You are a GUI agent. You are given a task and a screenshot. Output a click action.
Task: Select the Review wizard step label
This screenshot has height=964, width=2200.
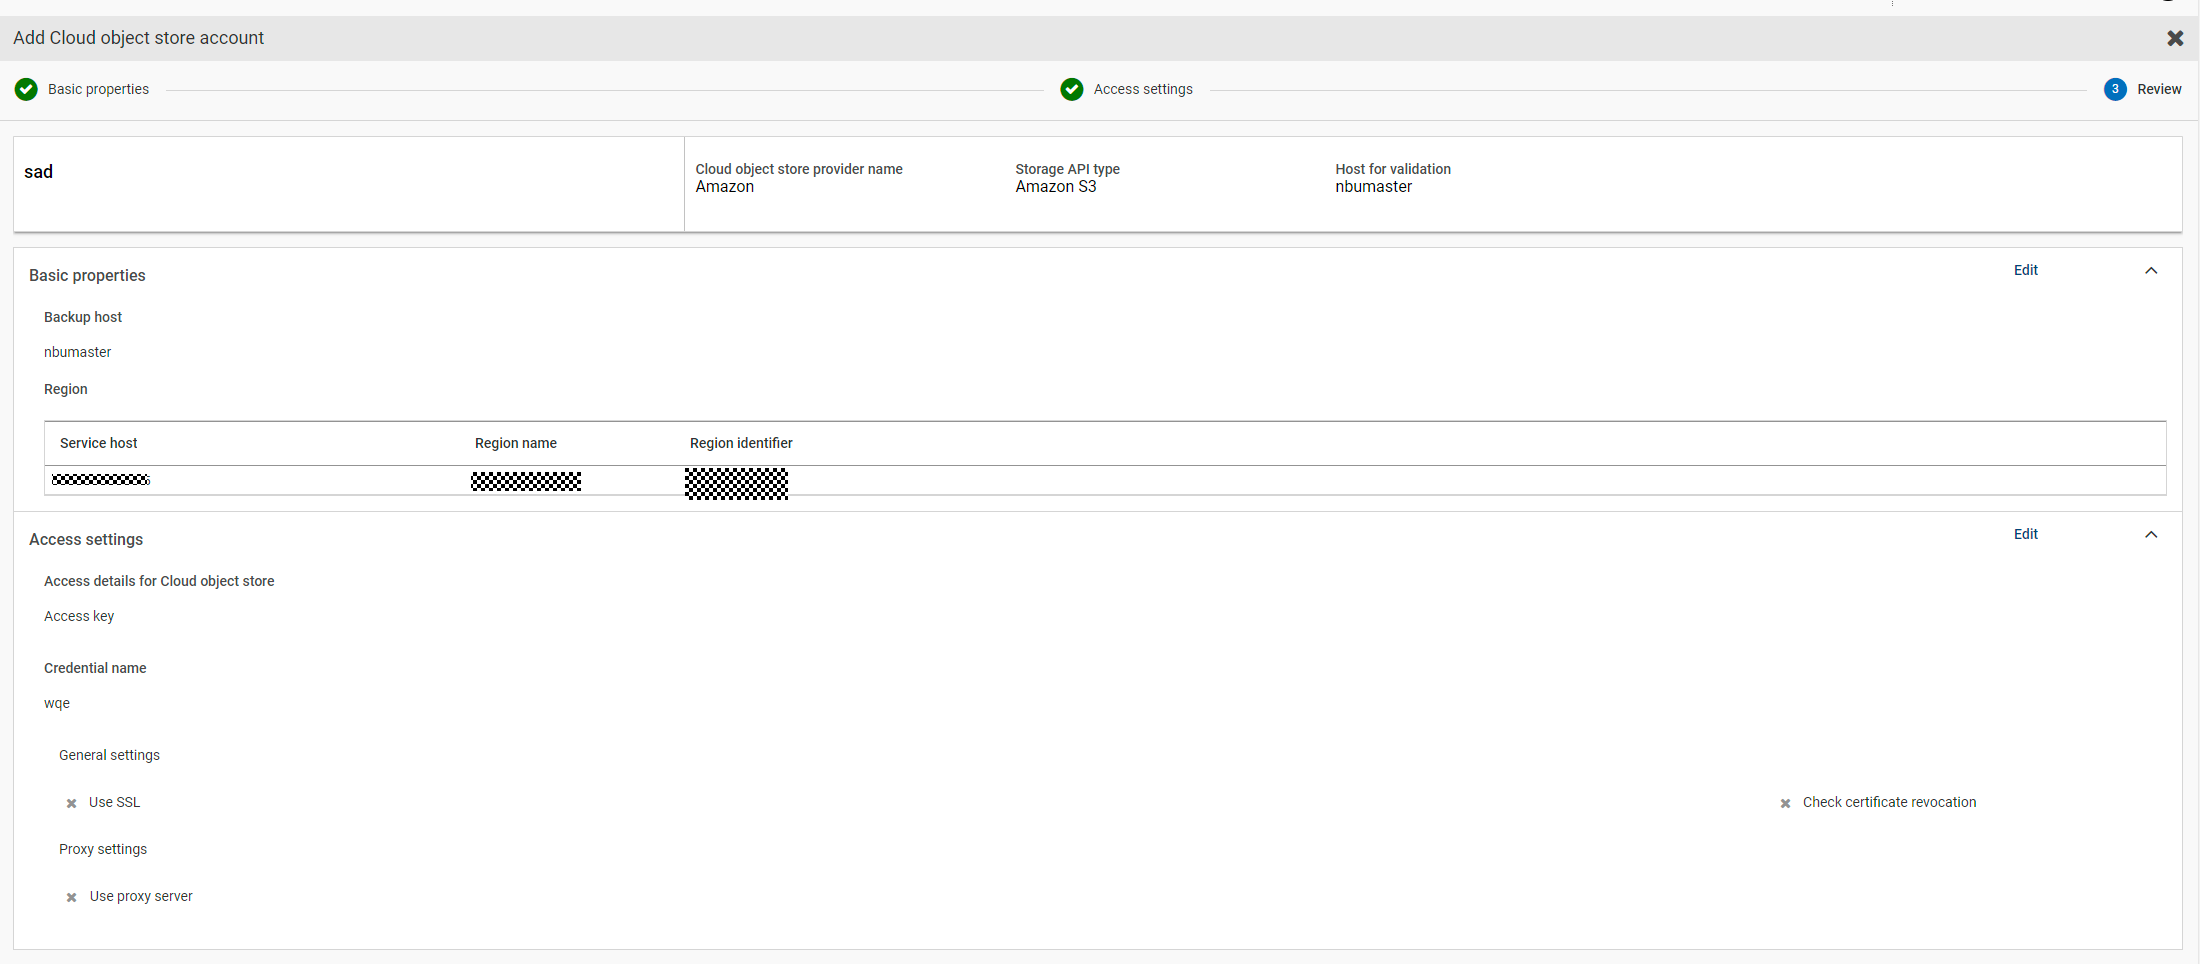pos(2159,89)
